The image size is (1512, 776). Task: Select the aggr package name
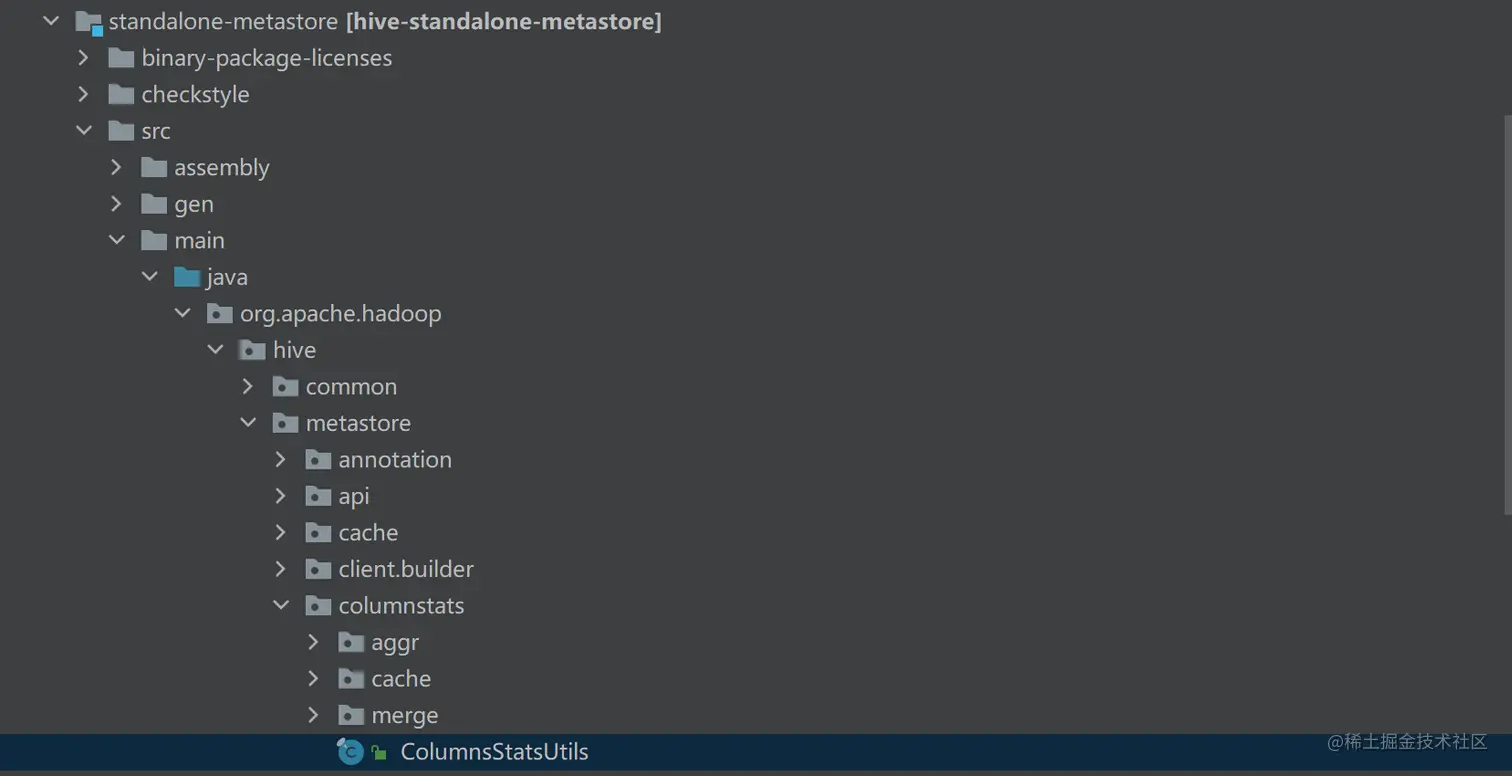[395, 643]
